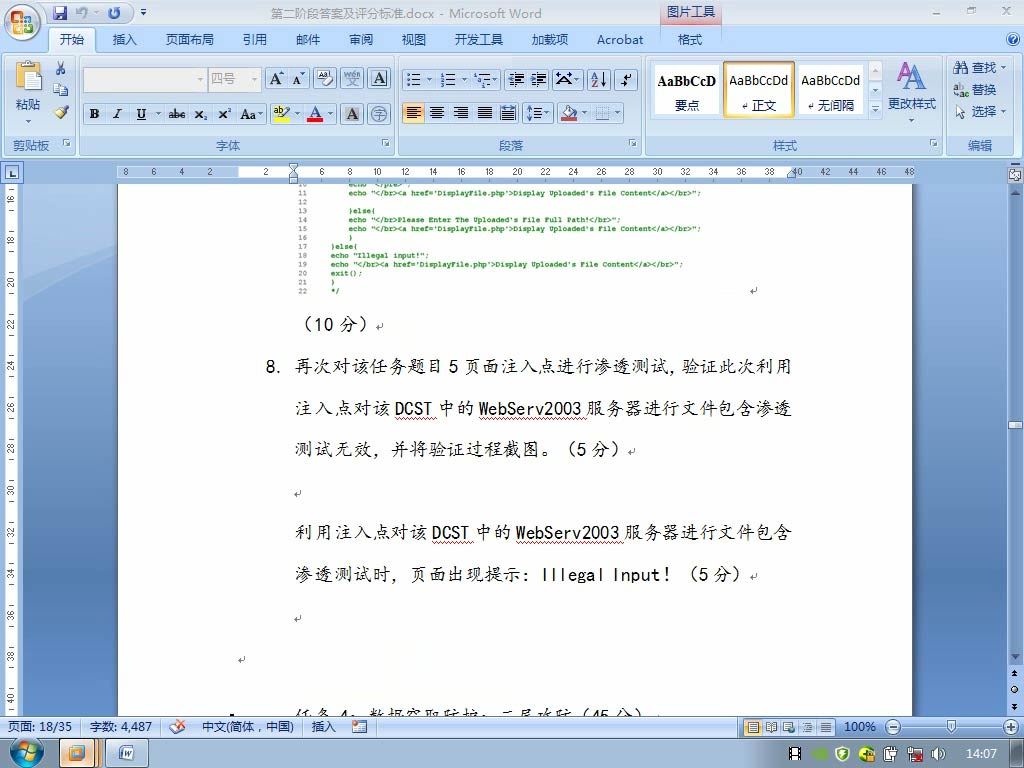
Task: Apply red font color A
Action: [x=315, y=114]
